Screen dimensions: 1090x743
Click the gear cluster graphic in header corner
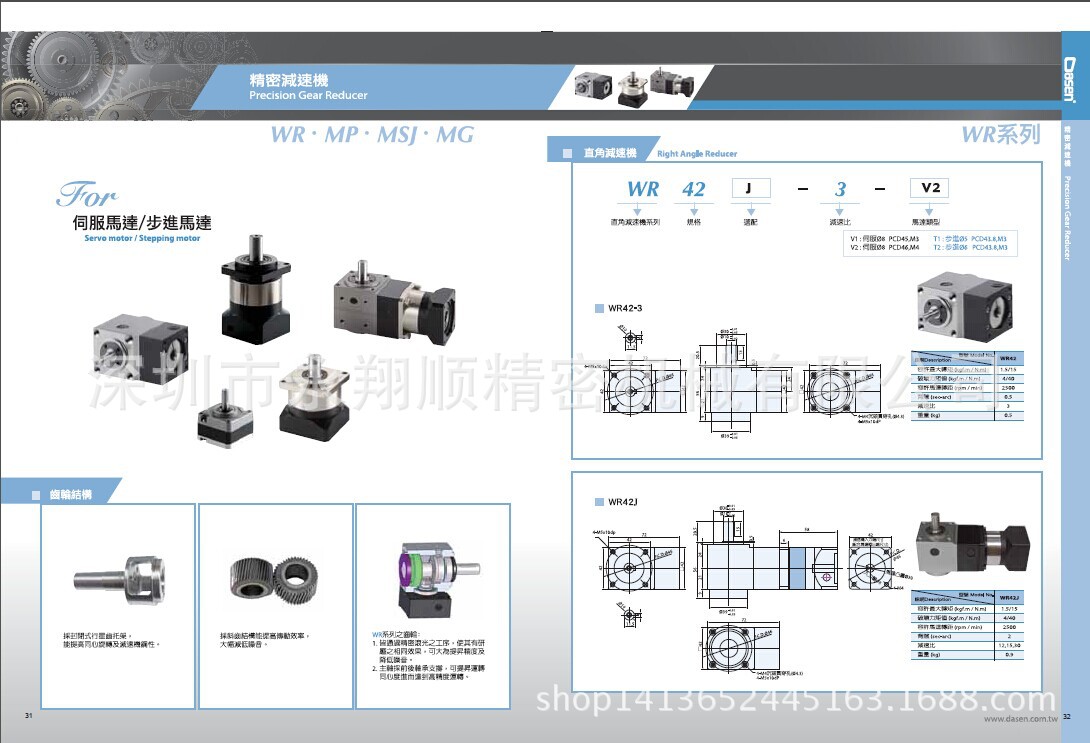click(x=40, y=78)
